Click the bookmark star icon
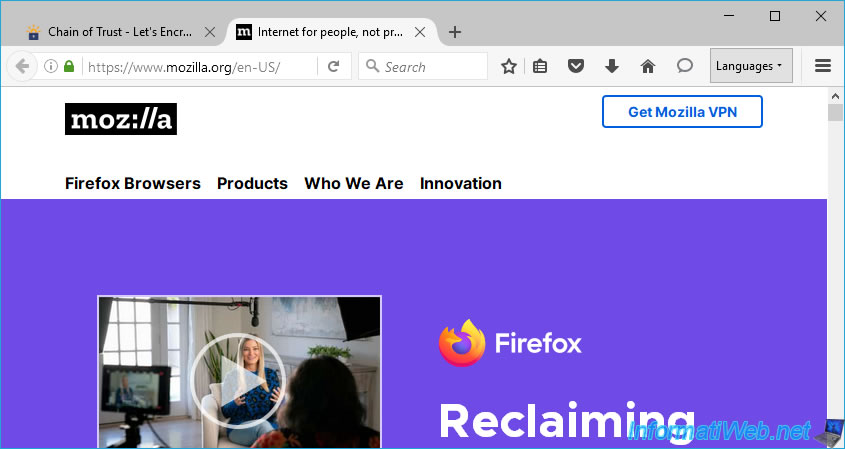845x449 pixels. pyautogui.click(x=508, y=66)
